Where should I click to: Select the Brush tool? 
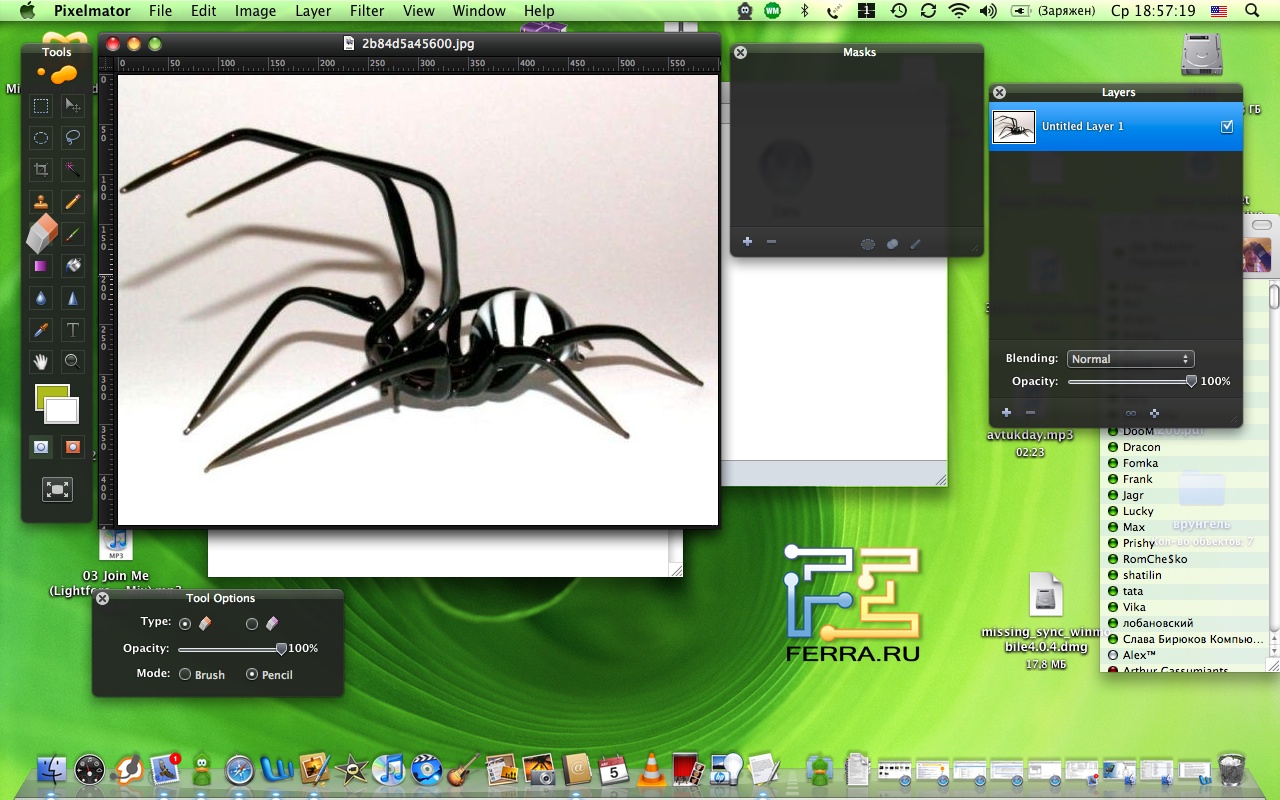click(73, 234)
